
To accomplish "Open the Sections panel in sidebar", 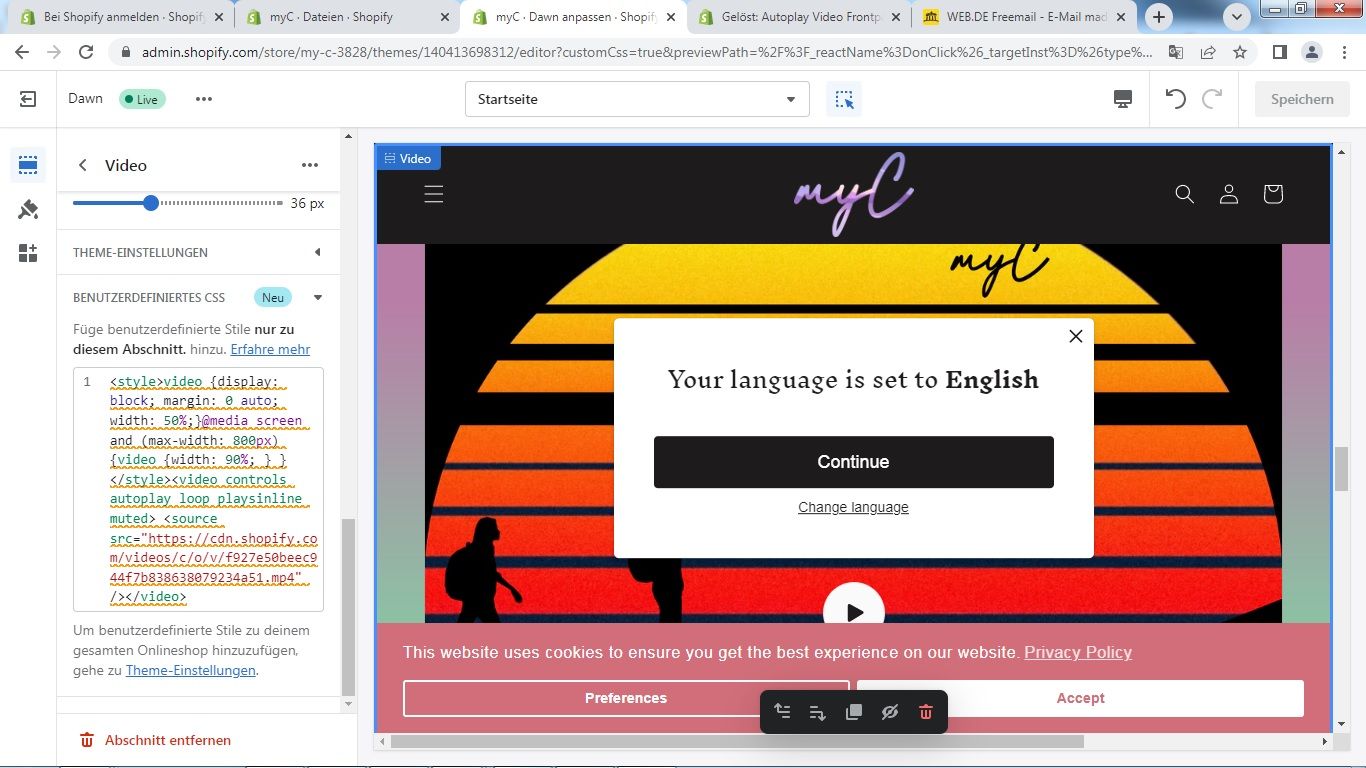I will [x=28, y=165].
